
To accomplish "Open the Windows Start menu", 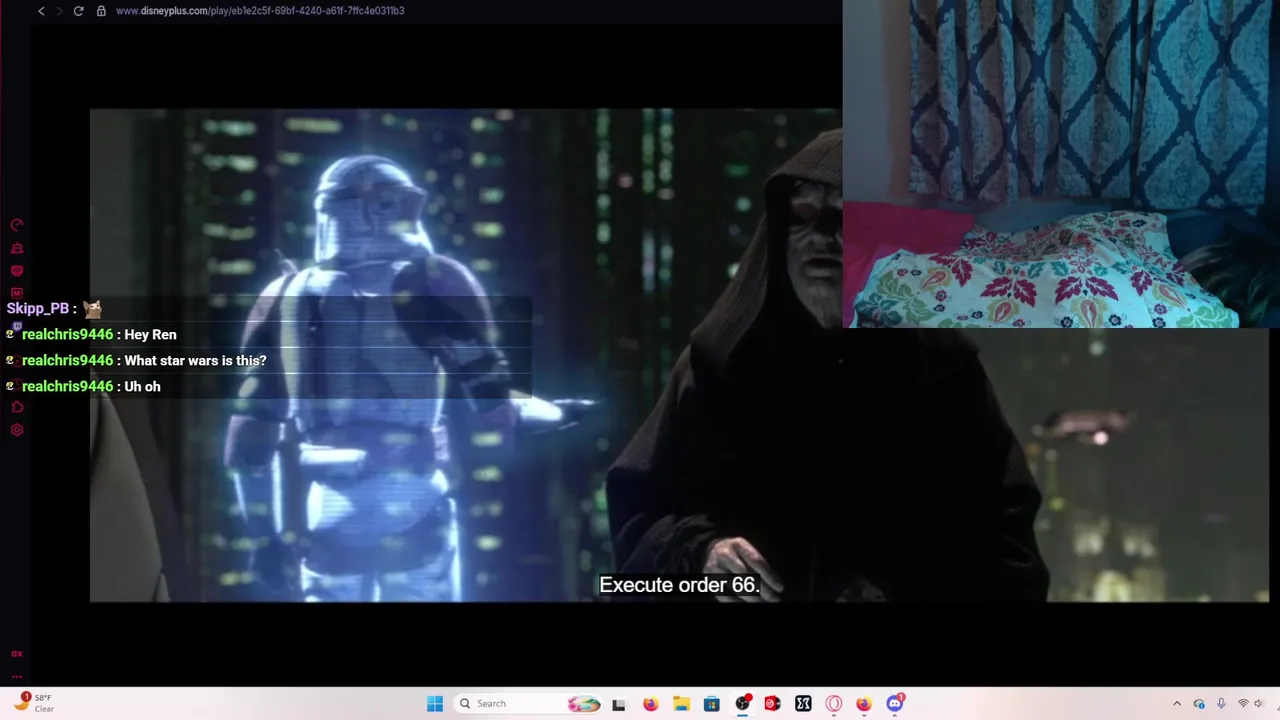I will click(435, 704).
